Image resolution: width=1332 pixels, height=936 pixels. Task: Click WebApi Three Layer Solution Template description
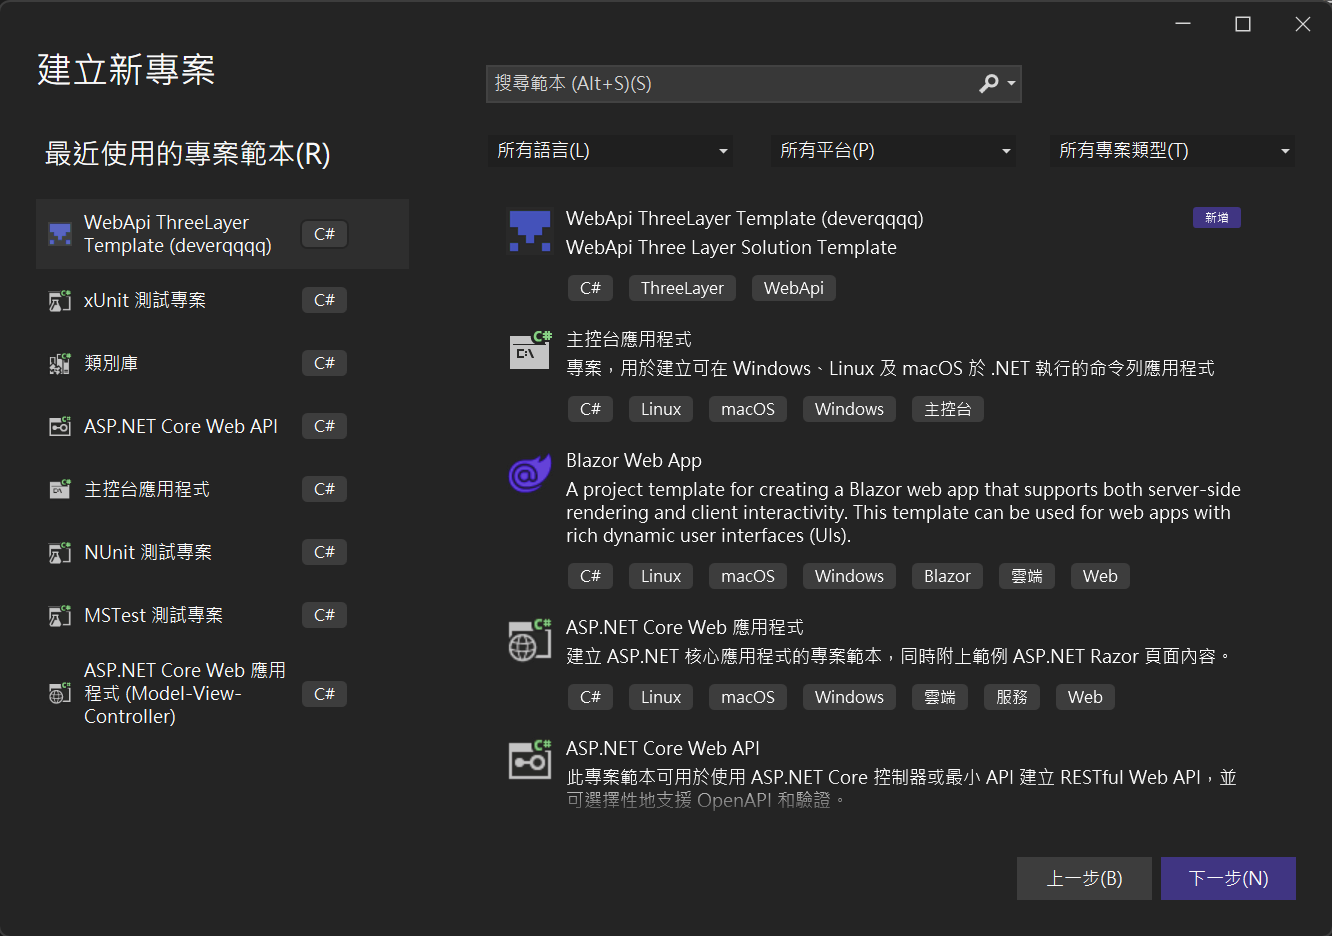pos(731,247)
